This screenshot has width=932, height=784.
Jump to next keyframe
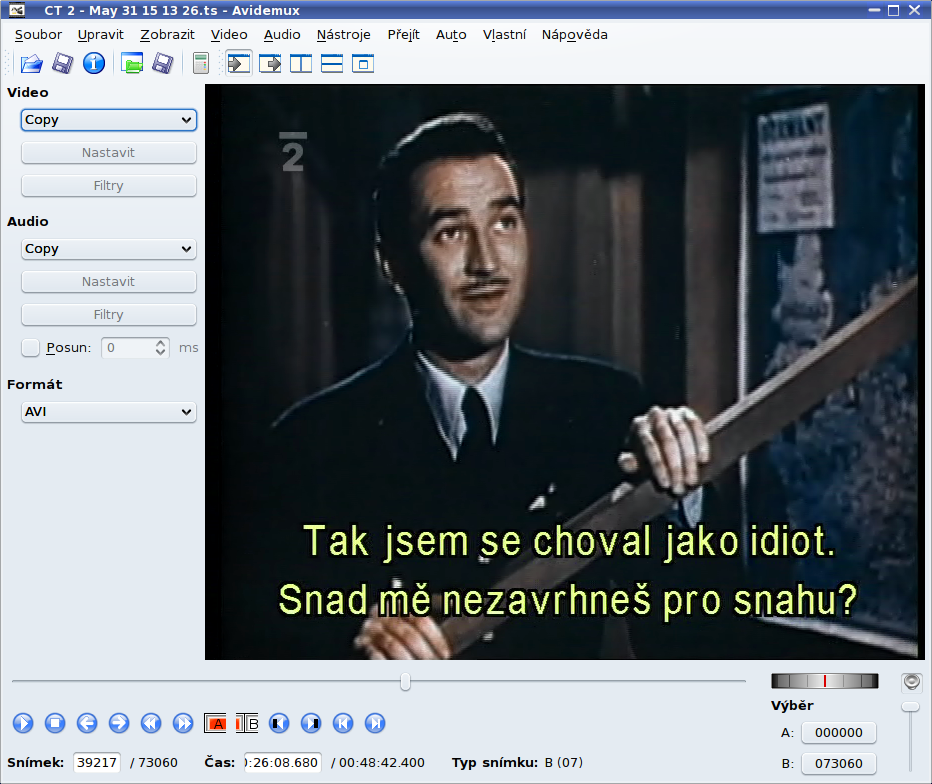(183, 723)
